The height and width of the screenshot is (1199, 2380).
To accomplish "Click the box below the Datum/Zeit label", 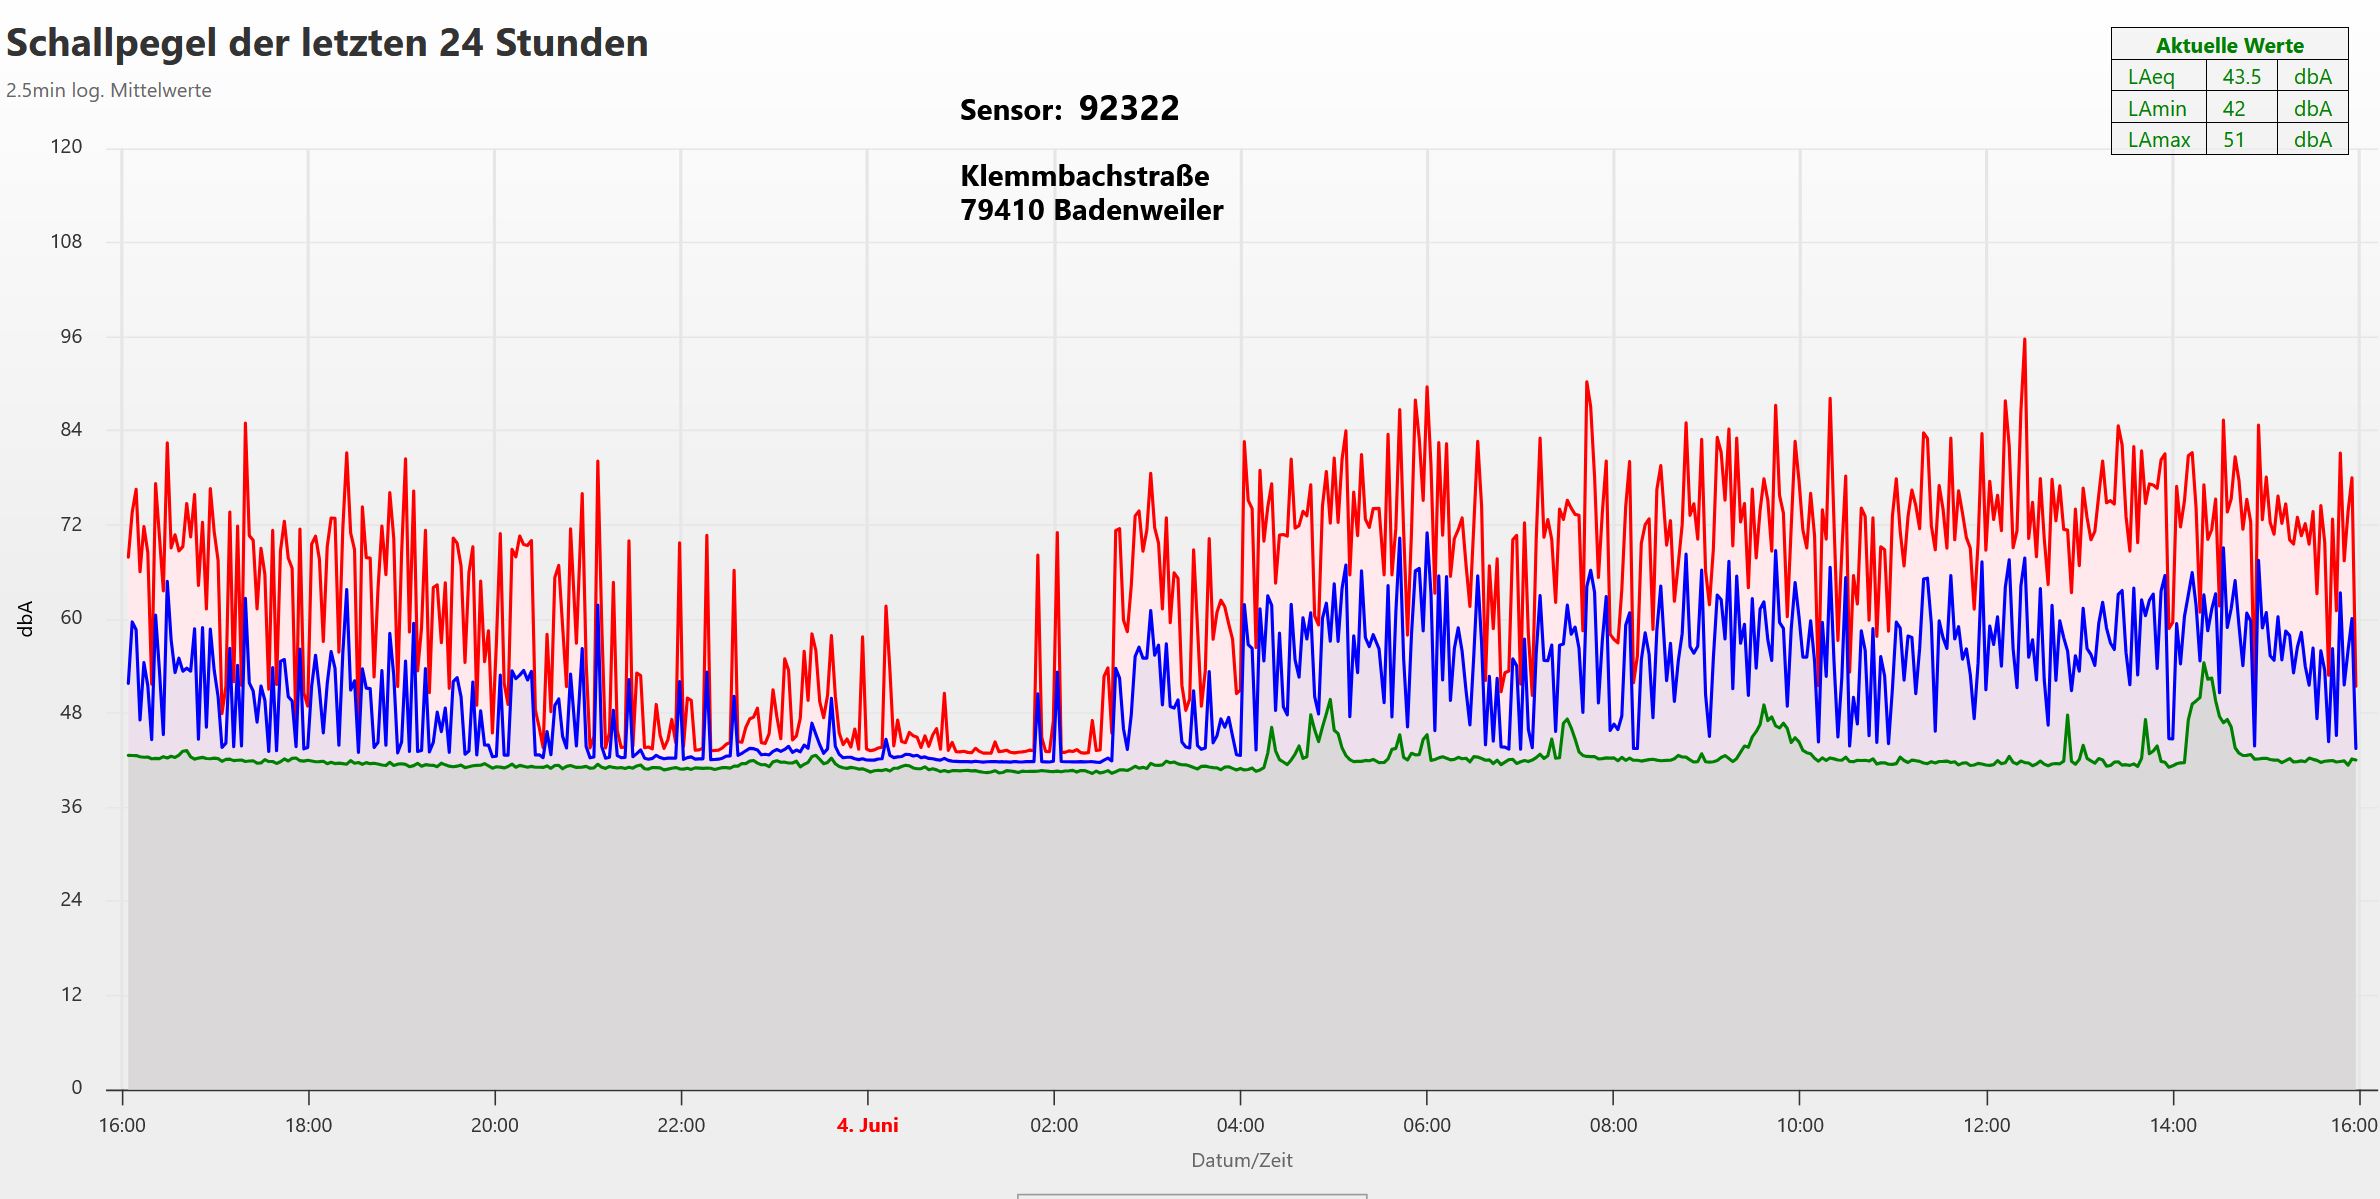I will coord(1191,1196).
